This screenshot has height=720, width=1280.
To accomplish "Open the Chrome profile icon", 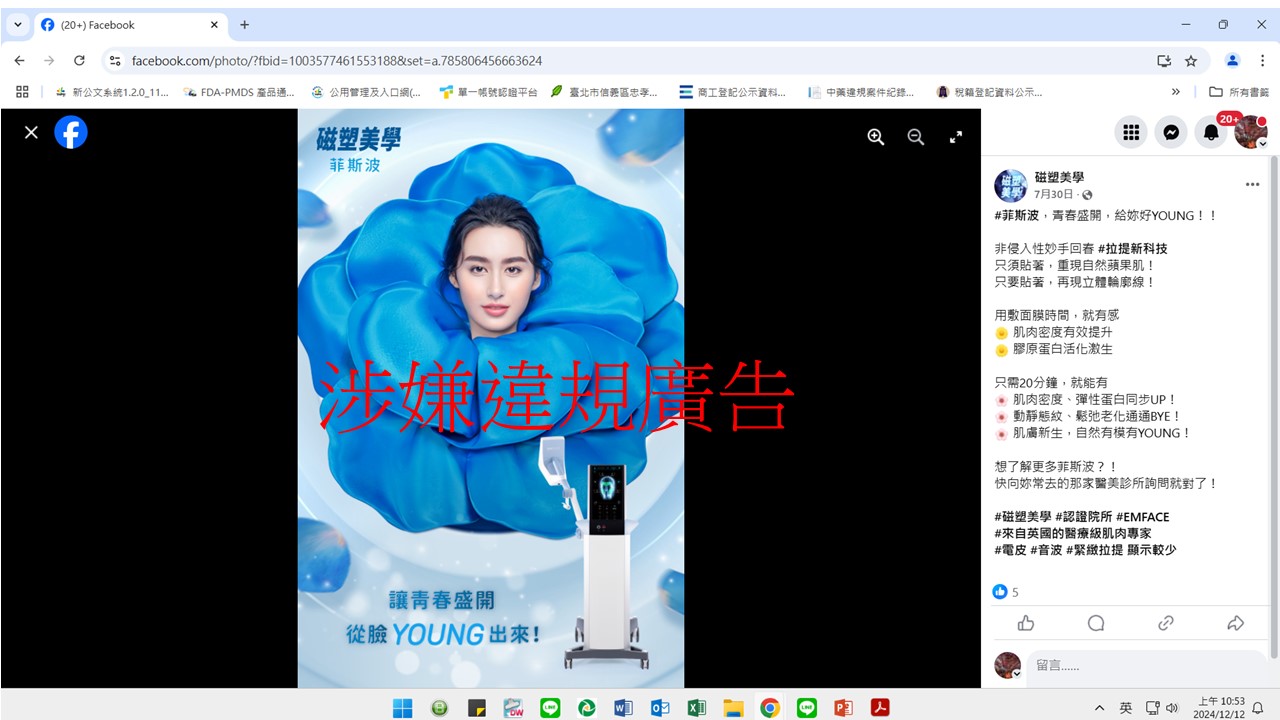I will [1232, 61].
